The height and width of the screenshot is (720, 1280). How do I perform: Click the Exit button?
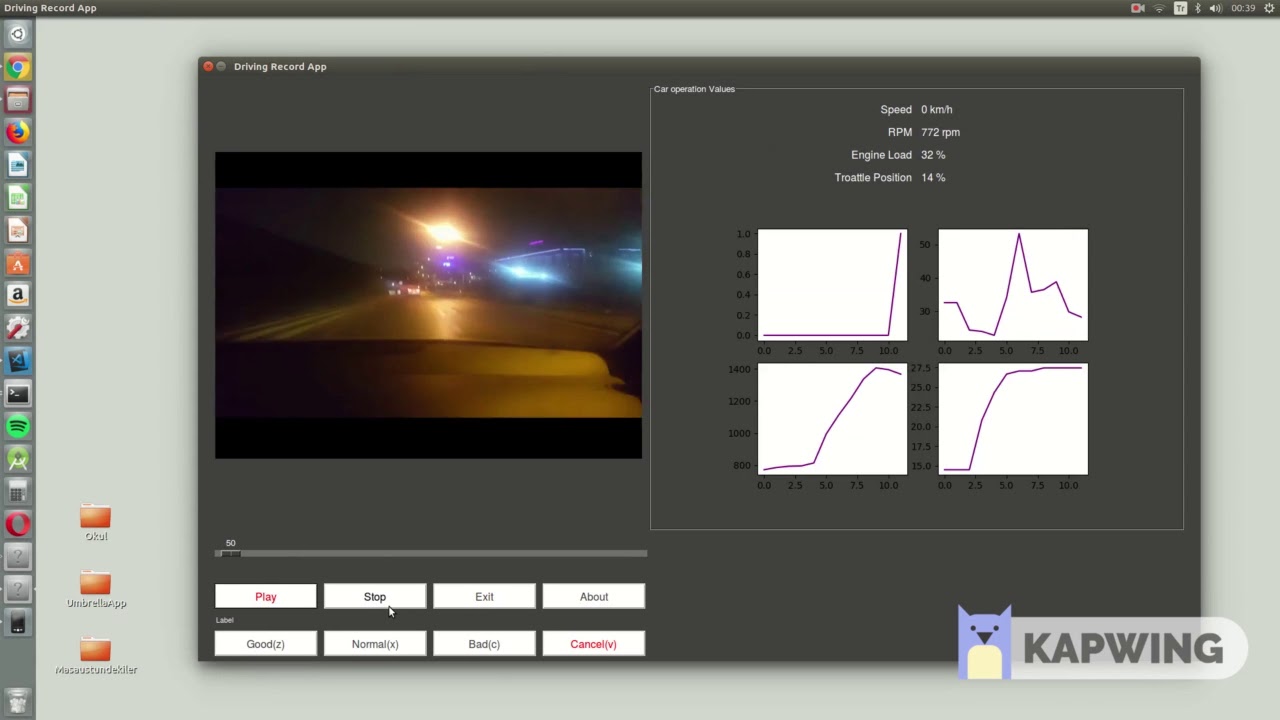tap(484, 597)
